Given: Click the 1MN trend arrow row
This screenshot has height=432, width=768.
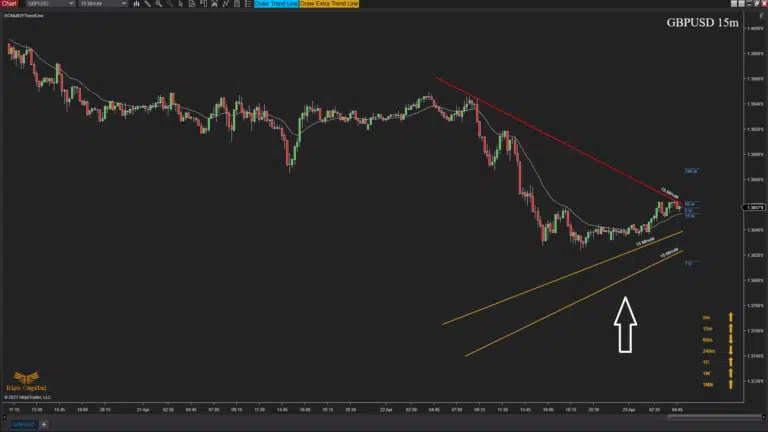Looking at the screenshot, I should [718, 384].
